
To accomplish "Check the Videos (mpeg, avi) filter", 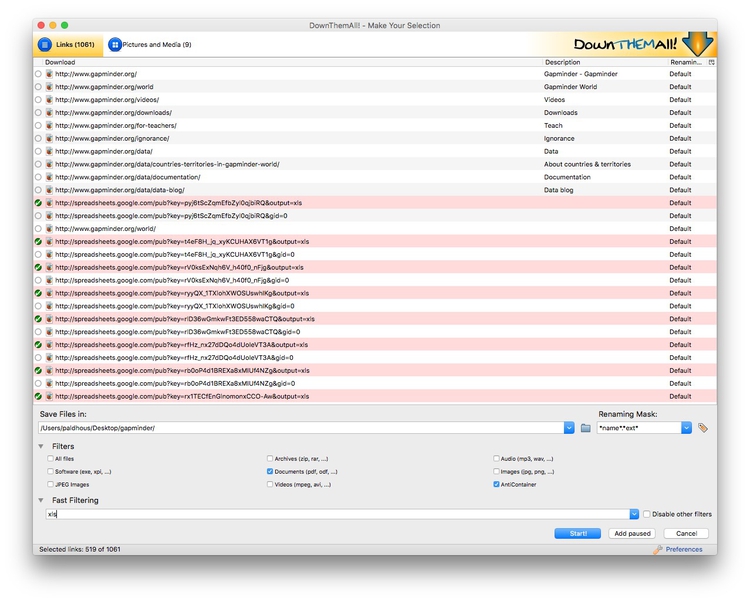I will [x=270, y=484].
